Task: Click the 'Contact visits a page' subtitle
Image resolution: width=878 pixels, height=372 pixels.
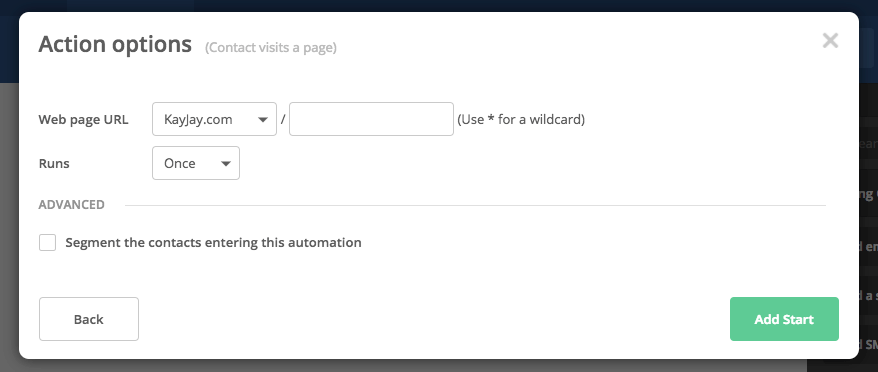Action: tap(271, 48)
